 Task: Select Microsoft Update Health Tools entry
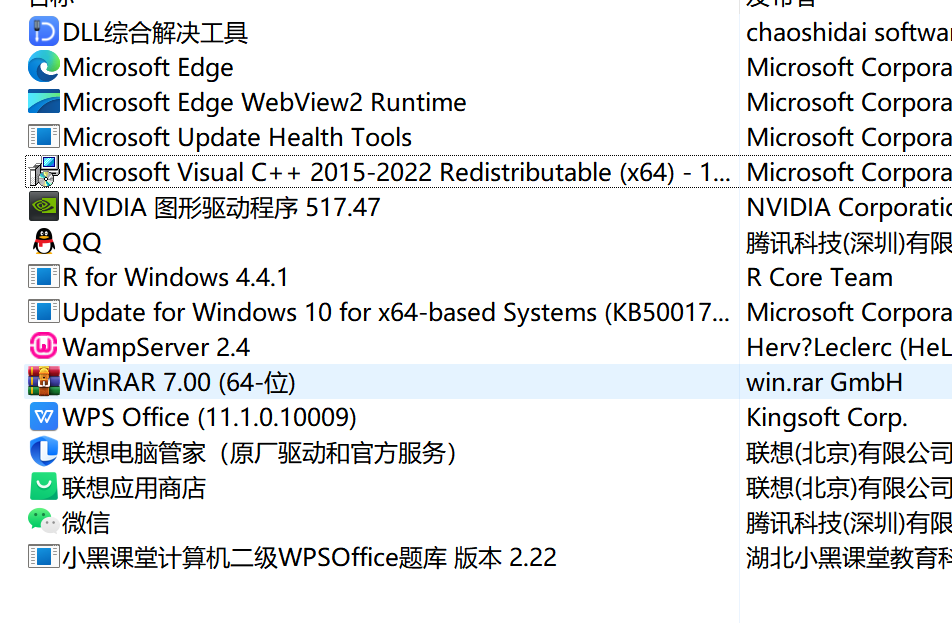pos(237,138)
